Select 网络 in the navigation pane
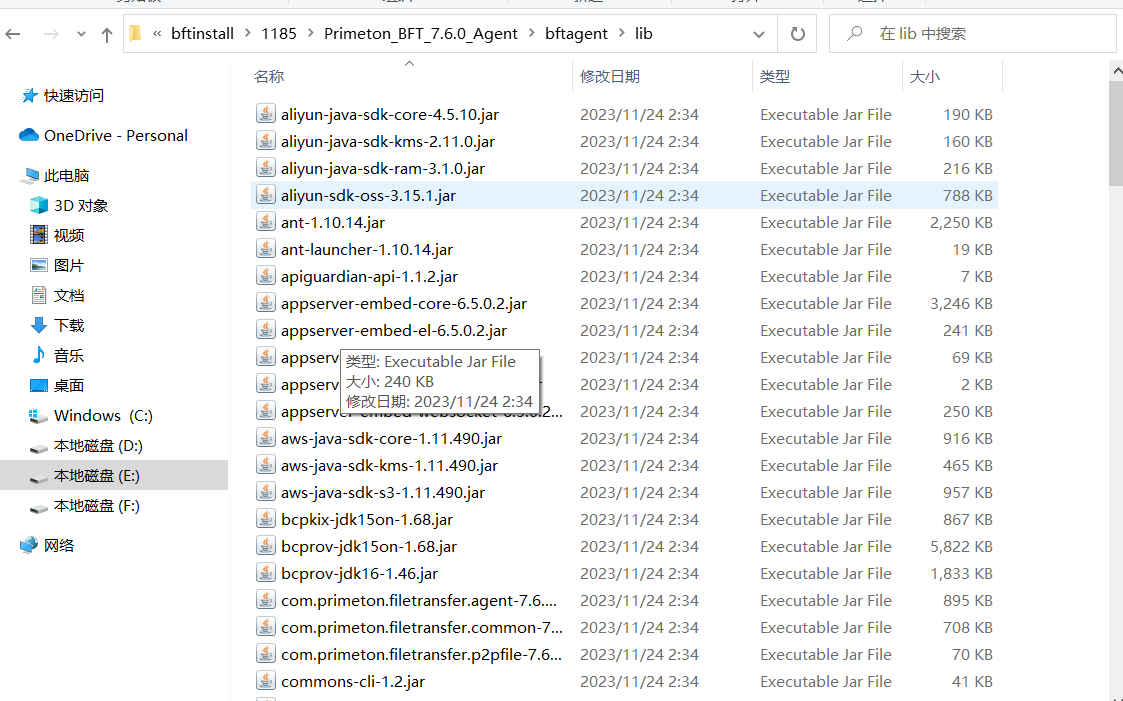This screenshot has width=1123, height=701. pos(59,545)
